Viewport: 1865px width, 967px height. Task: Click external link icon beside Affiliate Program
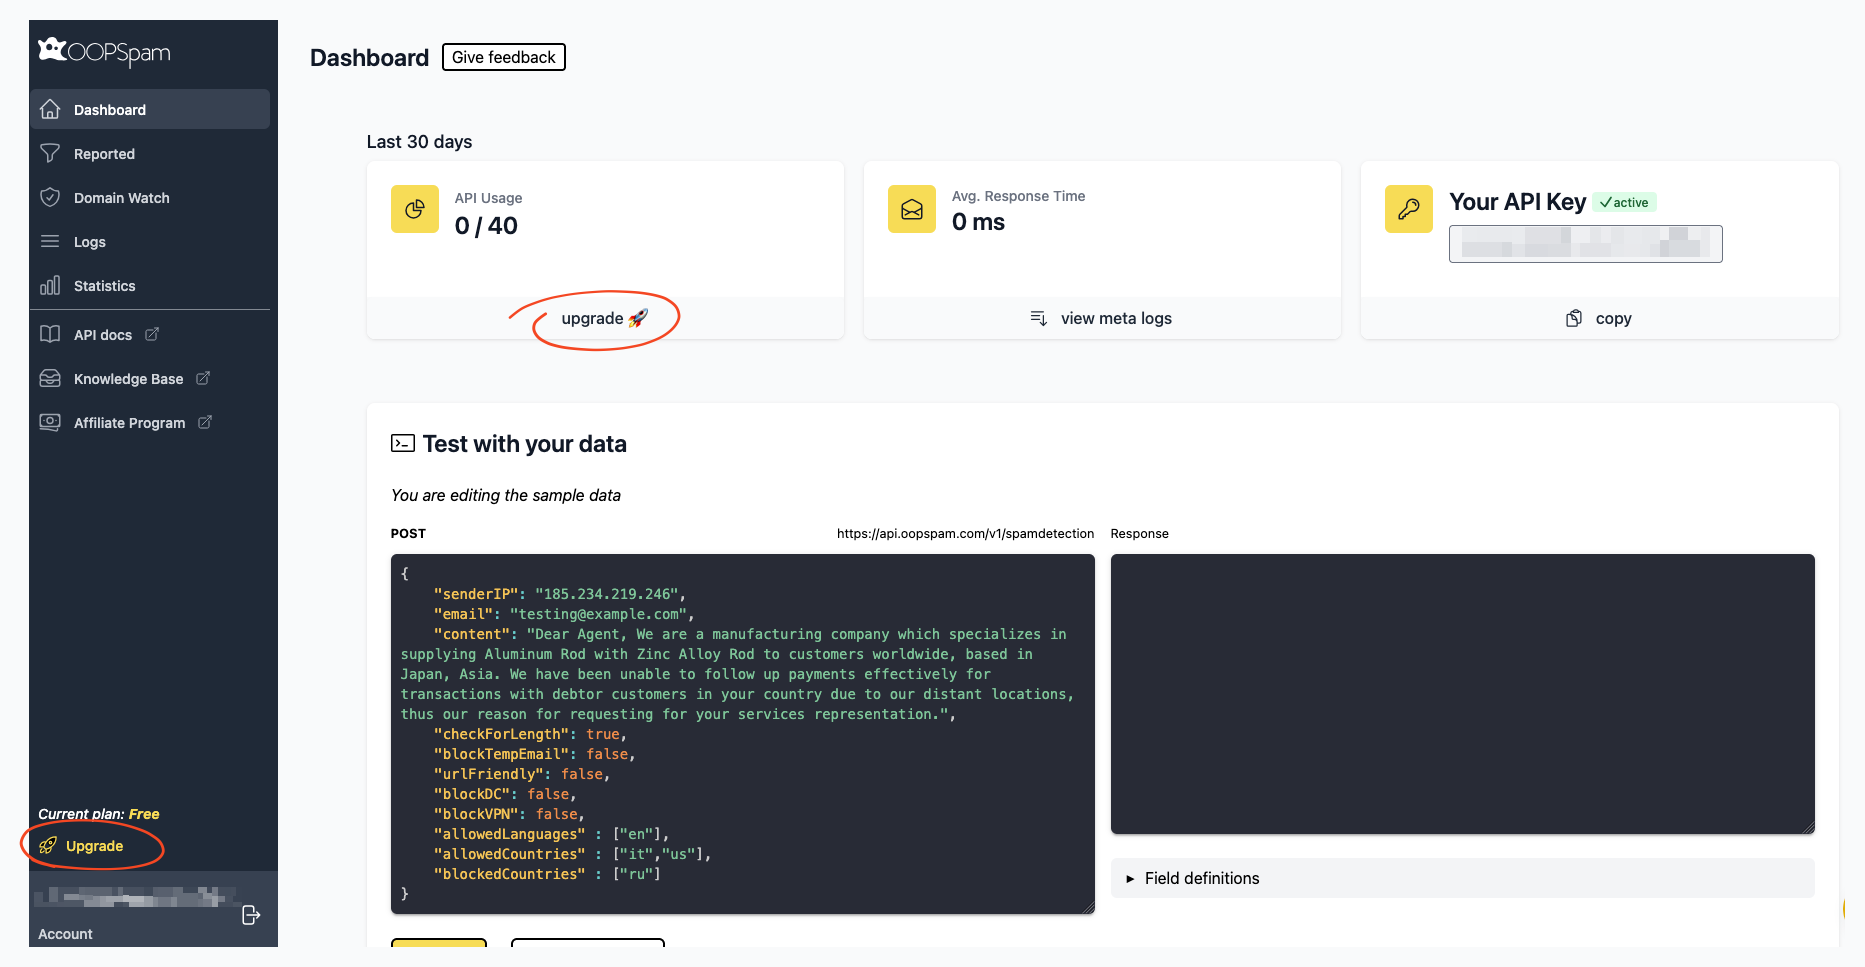coord(205,422)
